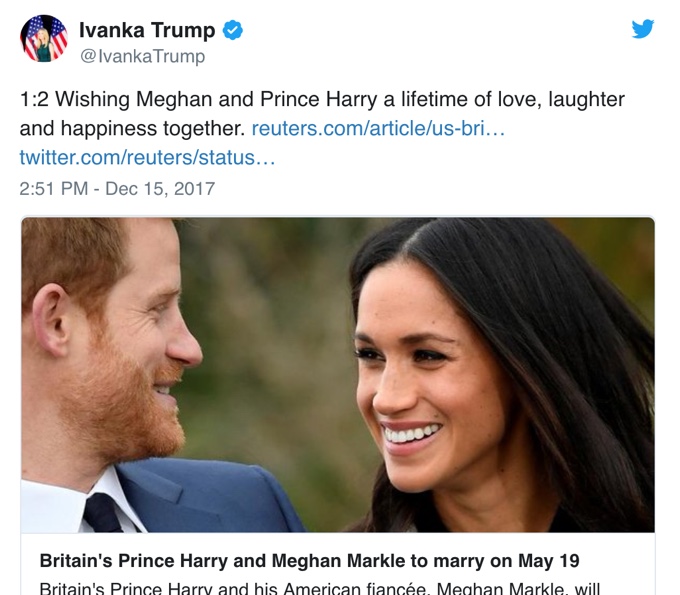Click the blue verified badge
Viewport: 680px width, 595px height.
tap(232, 30)
